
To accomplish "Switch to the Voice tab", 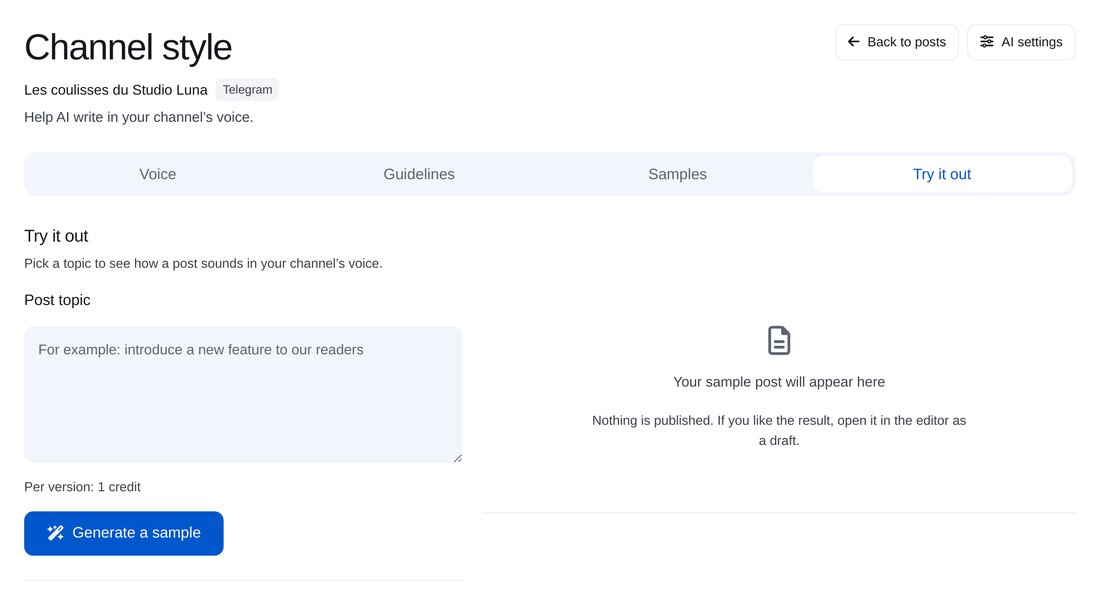I will click(157, 174).
